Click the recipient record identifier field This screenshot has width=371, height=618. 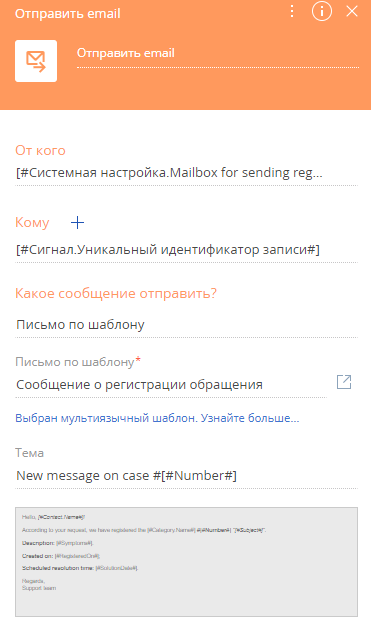186,250
